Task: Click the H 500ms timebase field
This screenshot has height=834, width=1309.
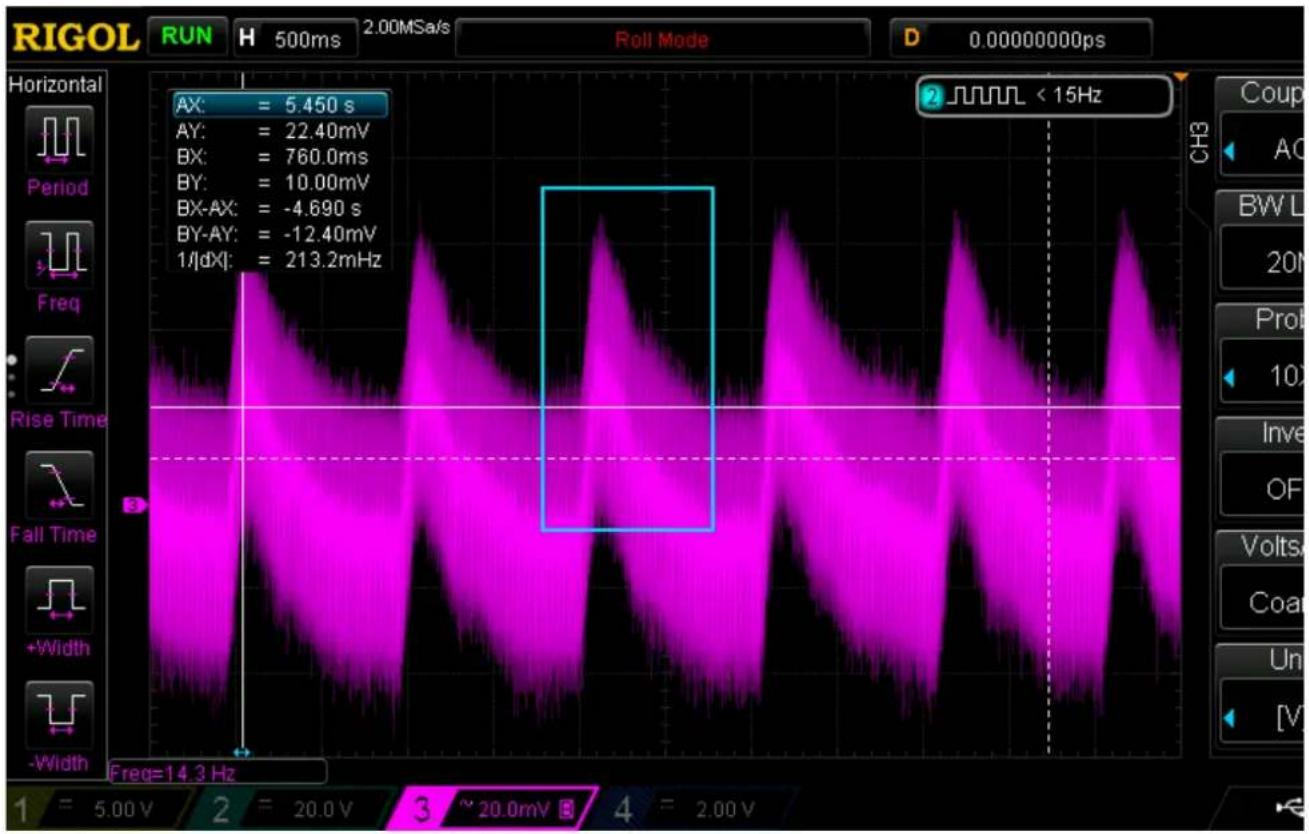Action: pyautogui.click(x=296, y=38)
